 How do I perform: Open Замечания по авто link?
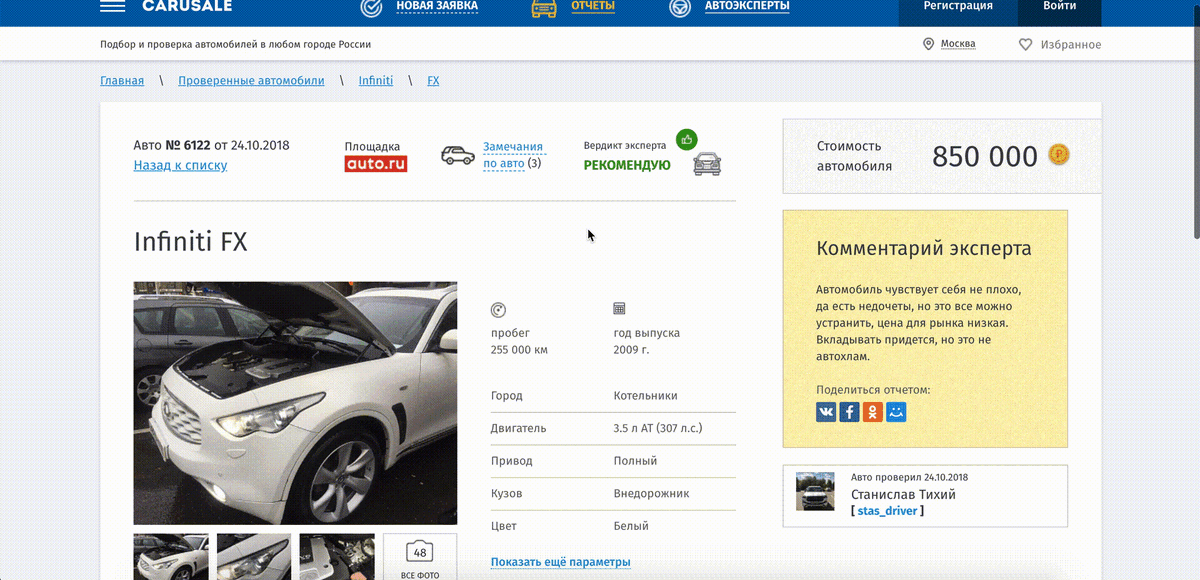(x=513, y=155)
